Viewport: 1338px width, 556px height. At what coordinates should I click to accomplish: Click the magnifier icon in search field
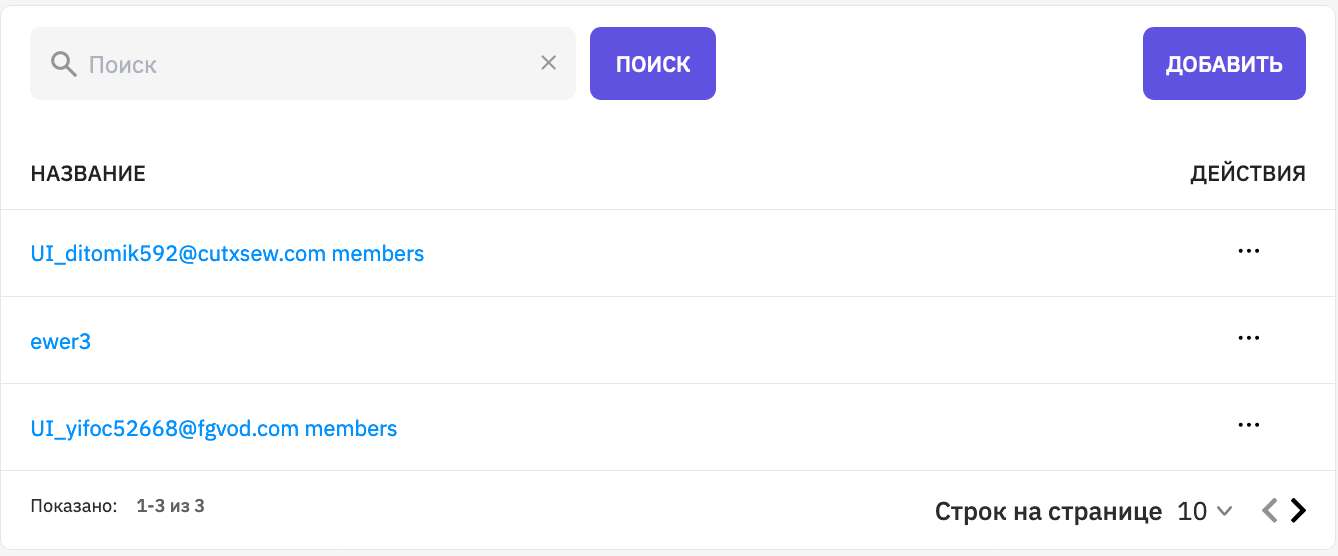[64, 64]
